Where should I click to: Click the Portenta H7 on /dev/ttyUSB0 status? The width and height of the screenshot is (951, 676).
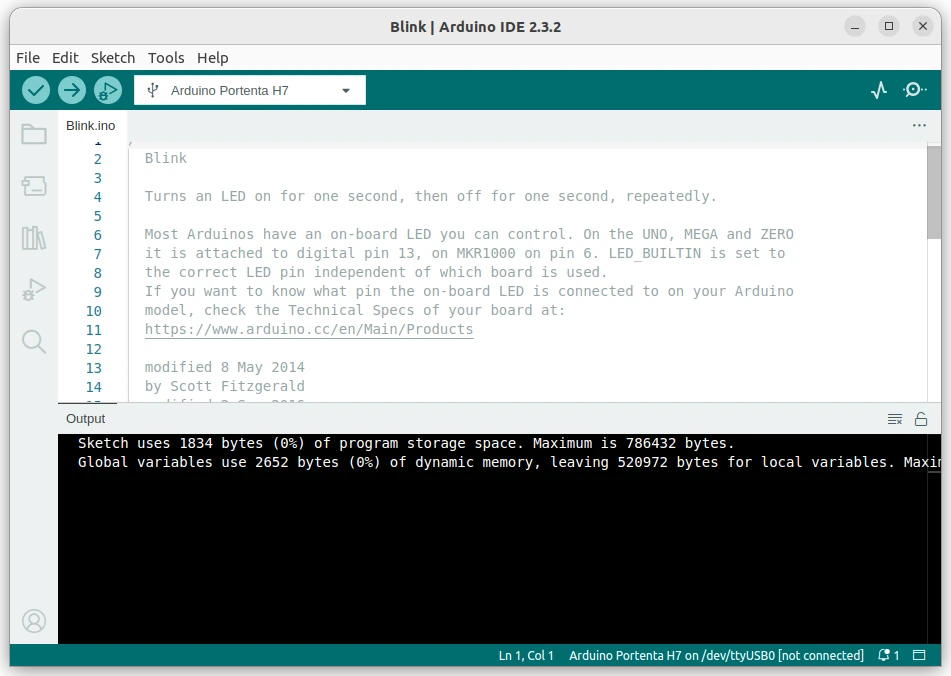coord(716,655)
